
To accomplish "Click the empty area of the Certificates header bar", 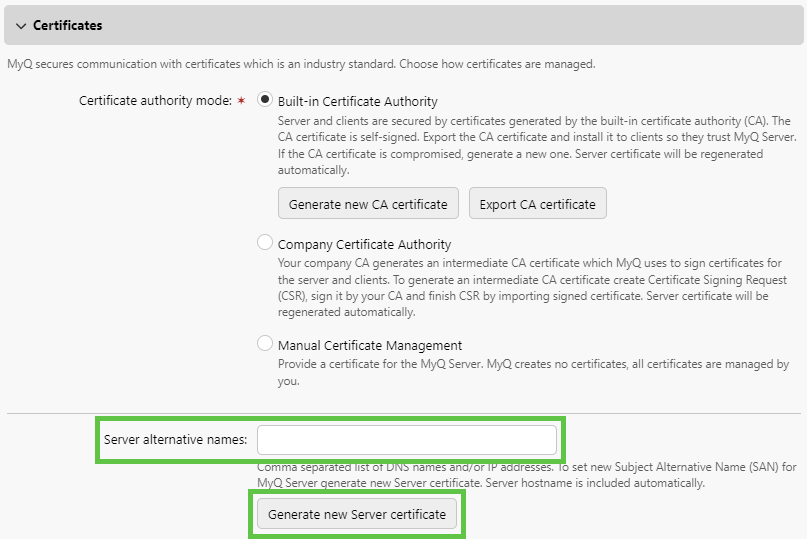I will pyautogui.click(x=450, y=25).
